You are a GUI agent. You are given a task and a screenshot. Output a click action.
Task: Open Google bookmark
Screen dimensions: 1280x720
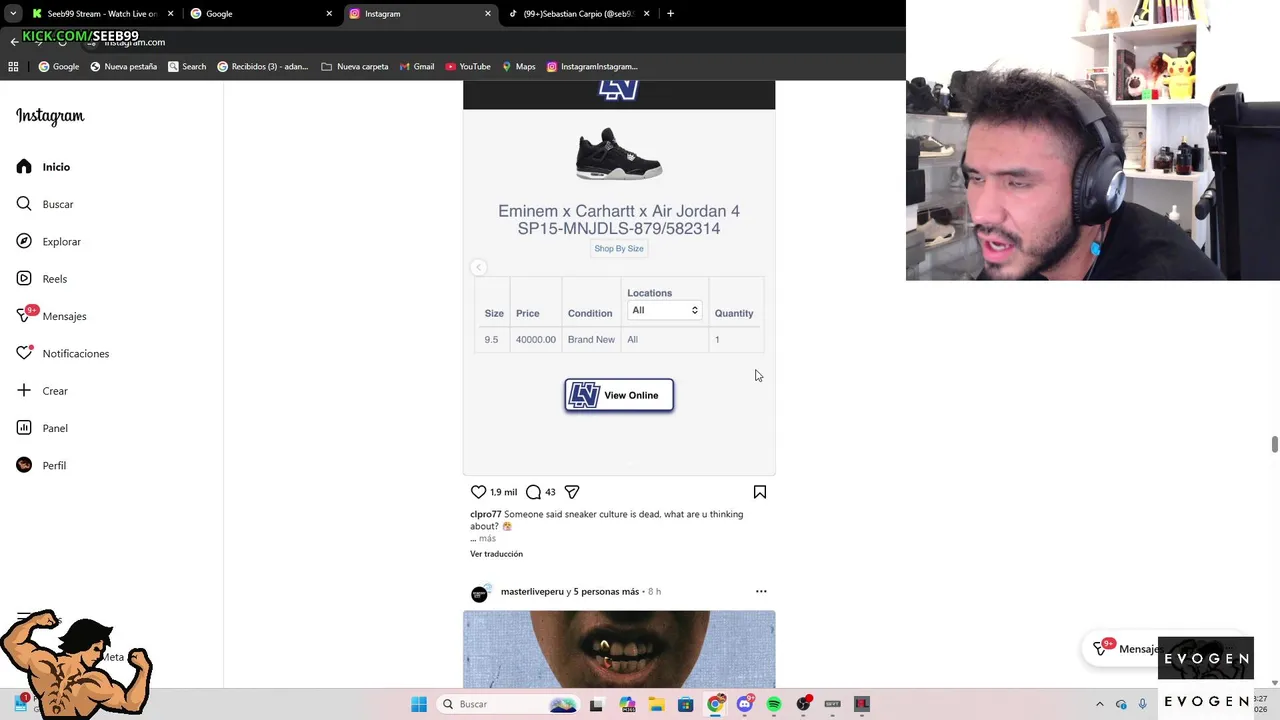click(x=59, y=67)
